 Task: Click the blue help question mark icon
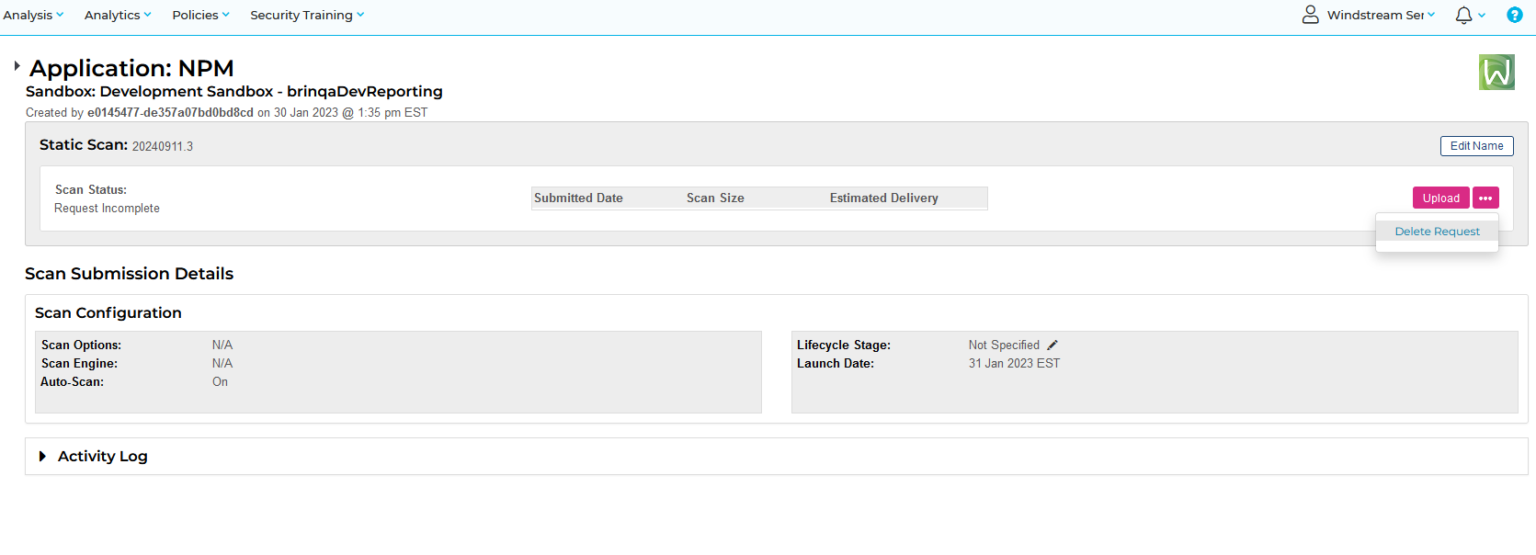point(1514,15)
